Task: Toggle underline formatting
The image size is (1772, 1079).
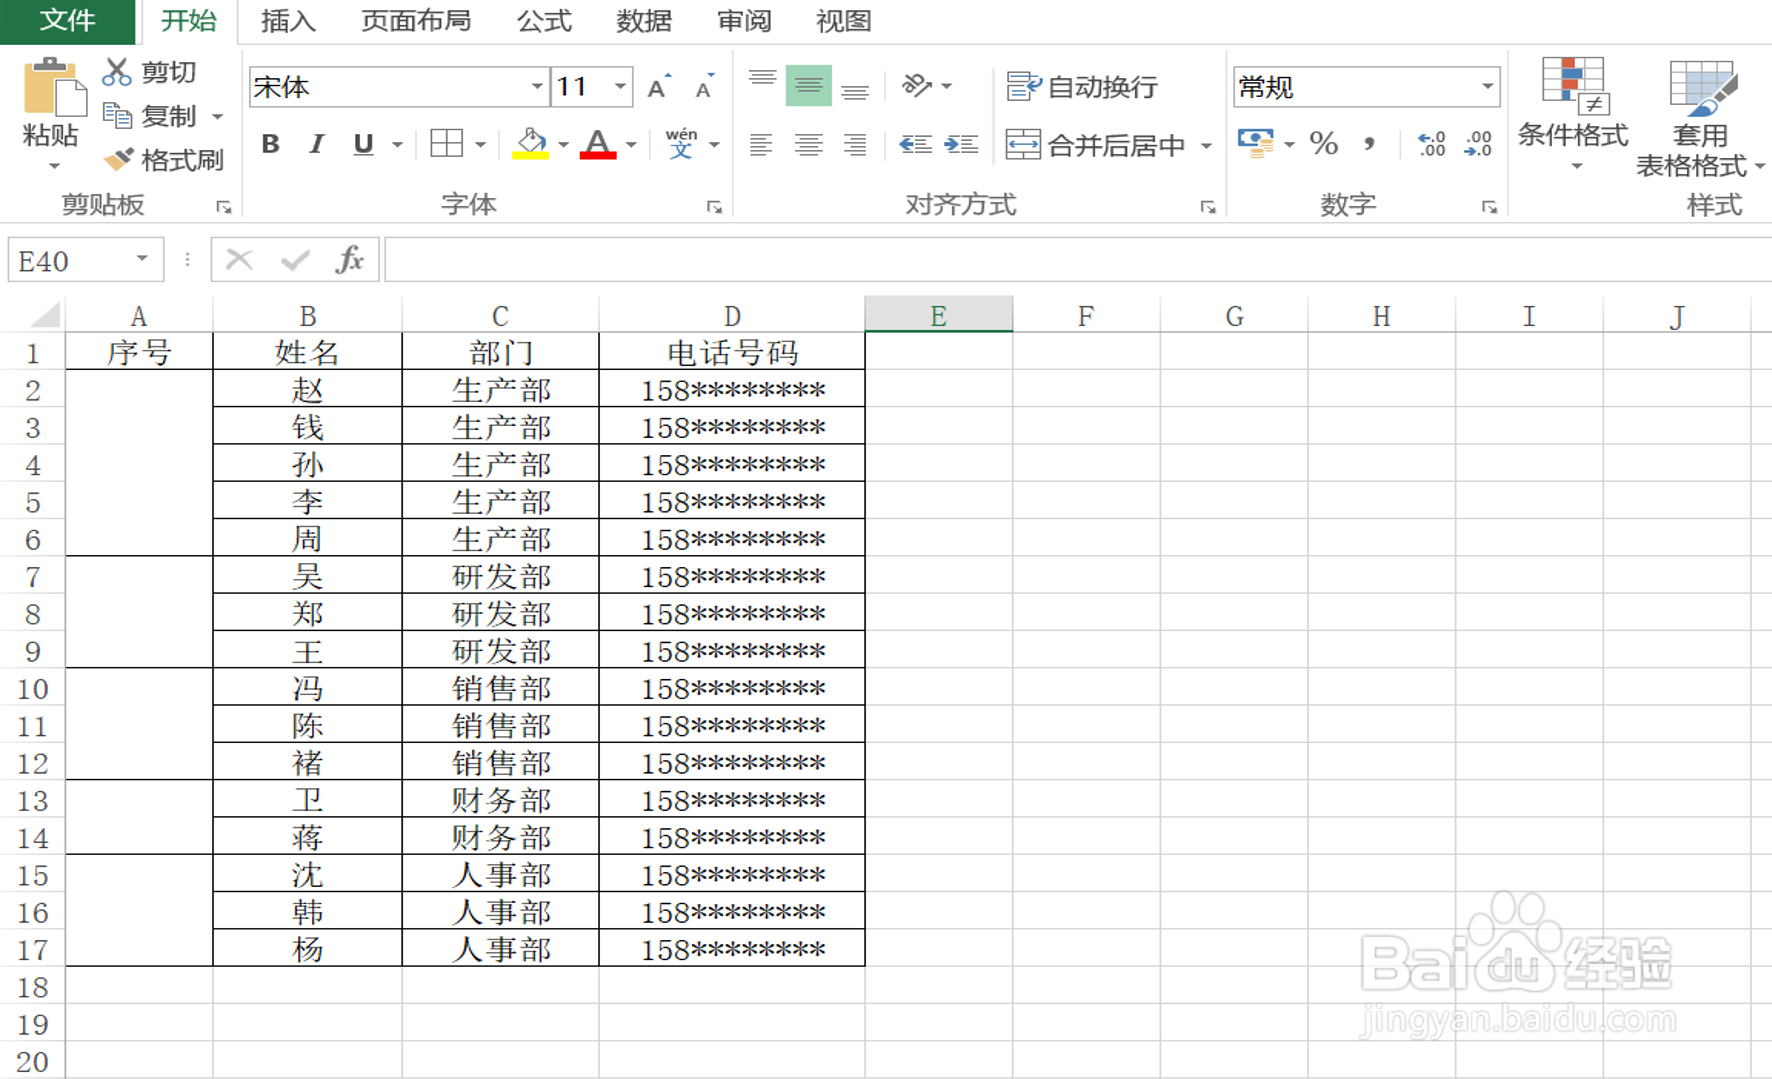Action: [x=361, y=144]
